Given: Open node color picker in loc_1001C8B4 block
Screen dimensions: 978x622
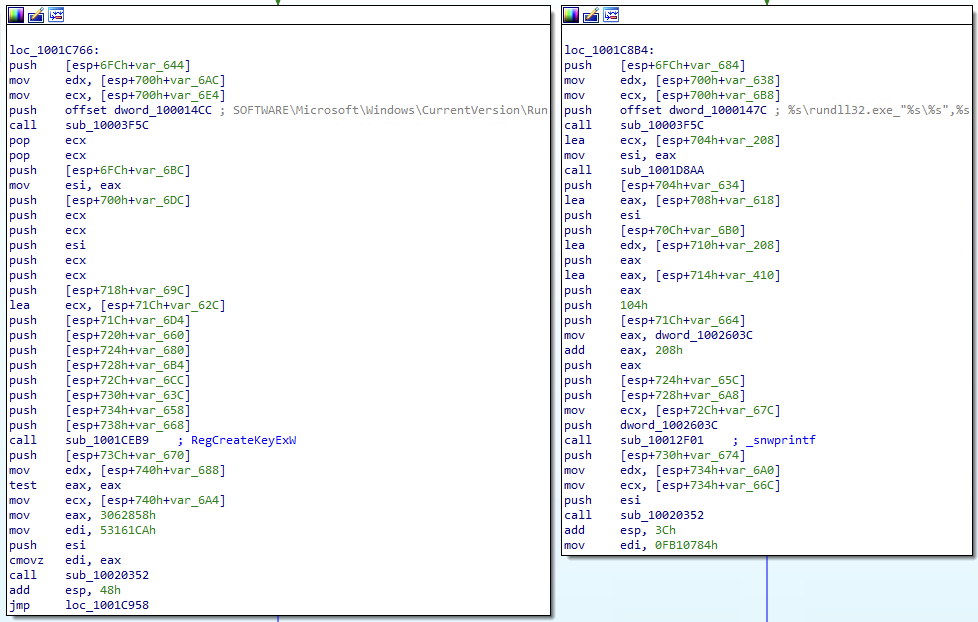Looking at the screenshot, I should pos(571,15).
